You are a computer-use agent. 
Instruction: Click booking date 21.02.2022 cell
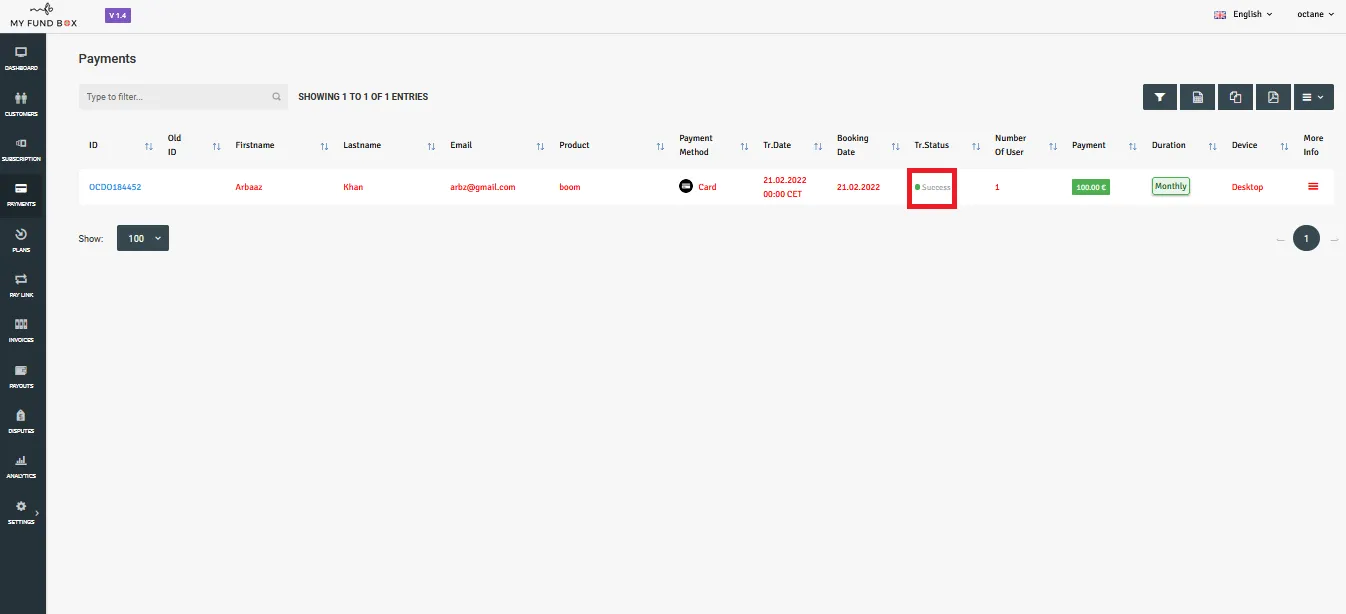858,187
